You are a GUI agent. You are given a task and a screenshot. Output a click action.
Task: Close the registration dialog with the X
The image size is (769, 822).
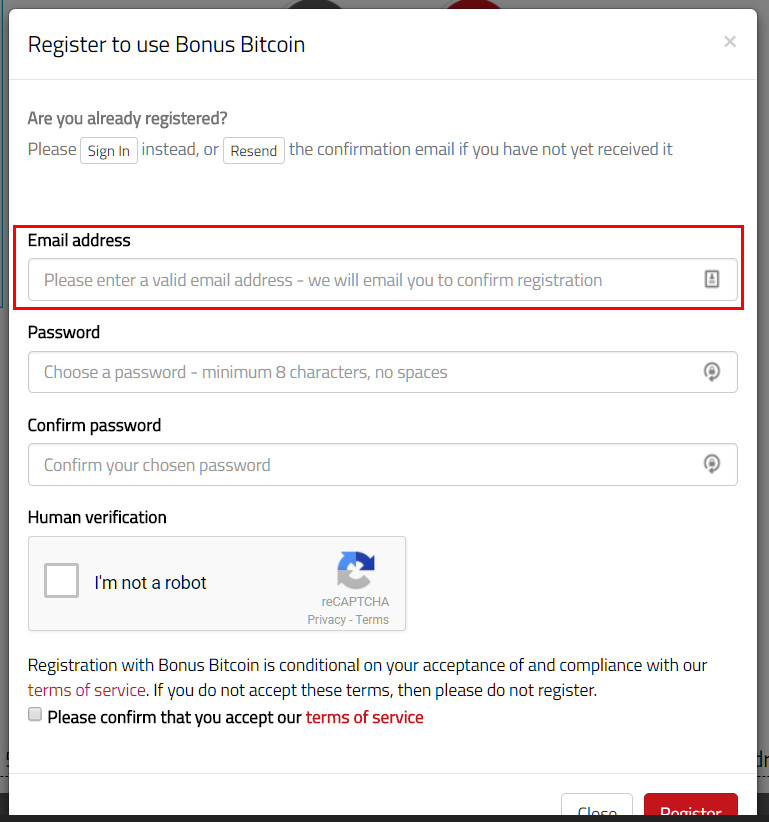point(730,41)
